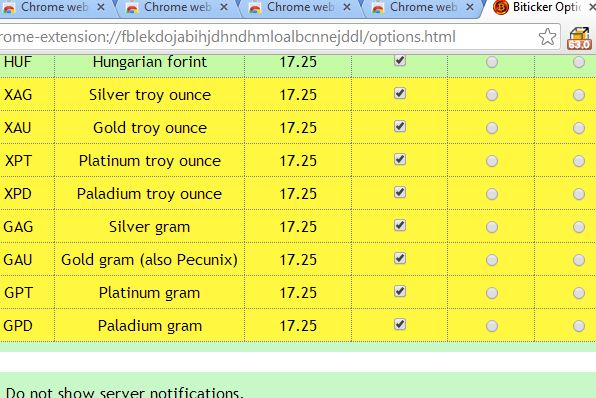This screenshot has width=596, height=398.
Task: Click the text Gold gram (also Pecunix)
Action: point(149,260)
